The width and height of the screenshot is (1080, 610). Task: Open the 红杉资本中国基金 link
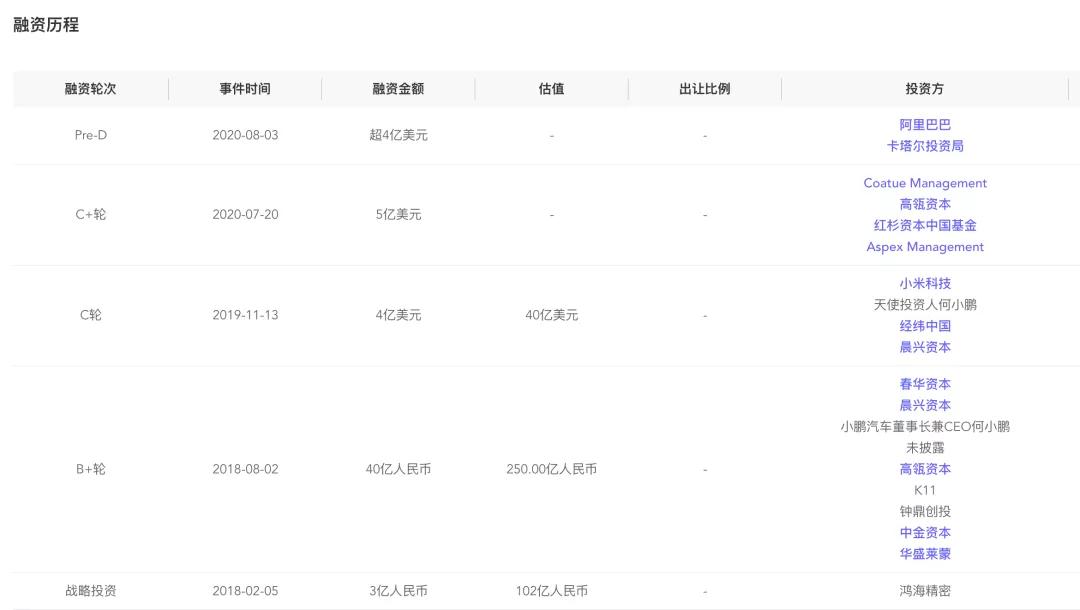point(925,225)
